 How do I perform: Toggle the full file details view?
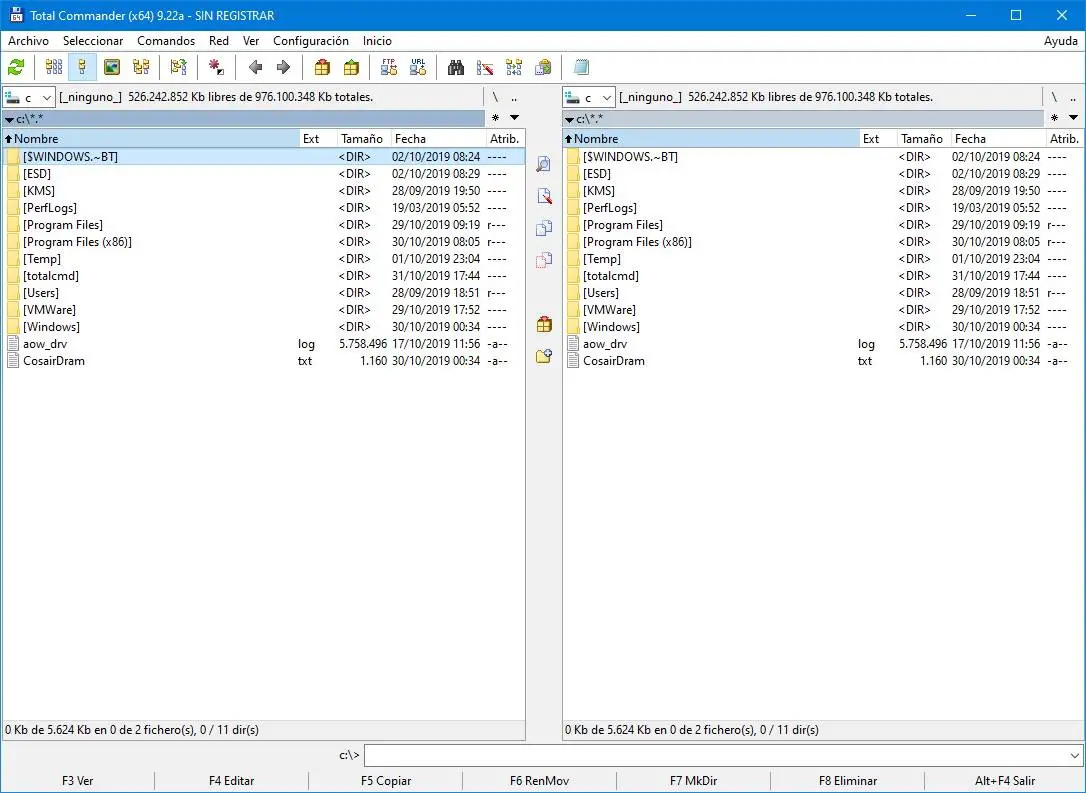click(83, 67)
